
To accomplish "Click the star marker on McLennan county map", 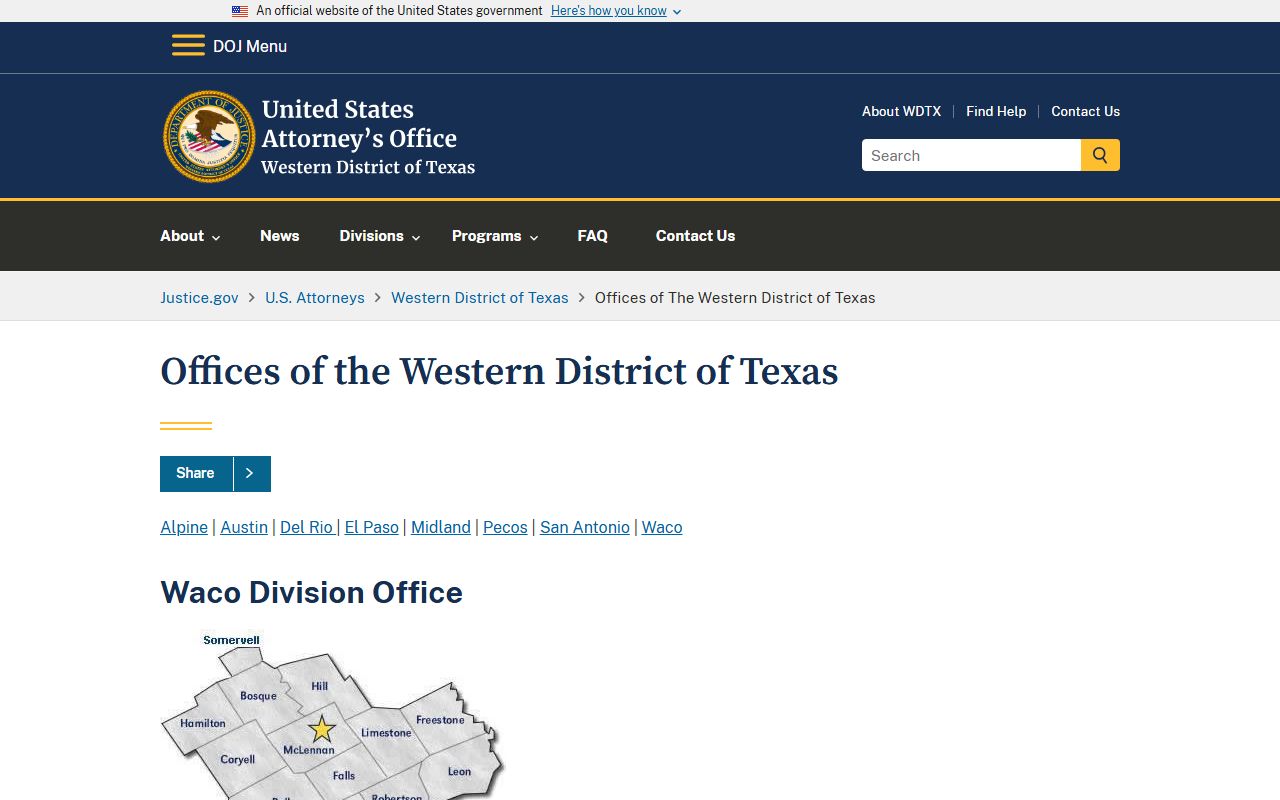I will coord(321,728).
